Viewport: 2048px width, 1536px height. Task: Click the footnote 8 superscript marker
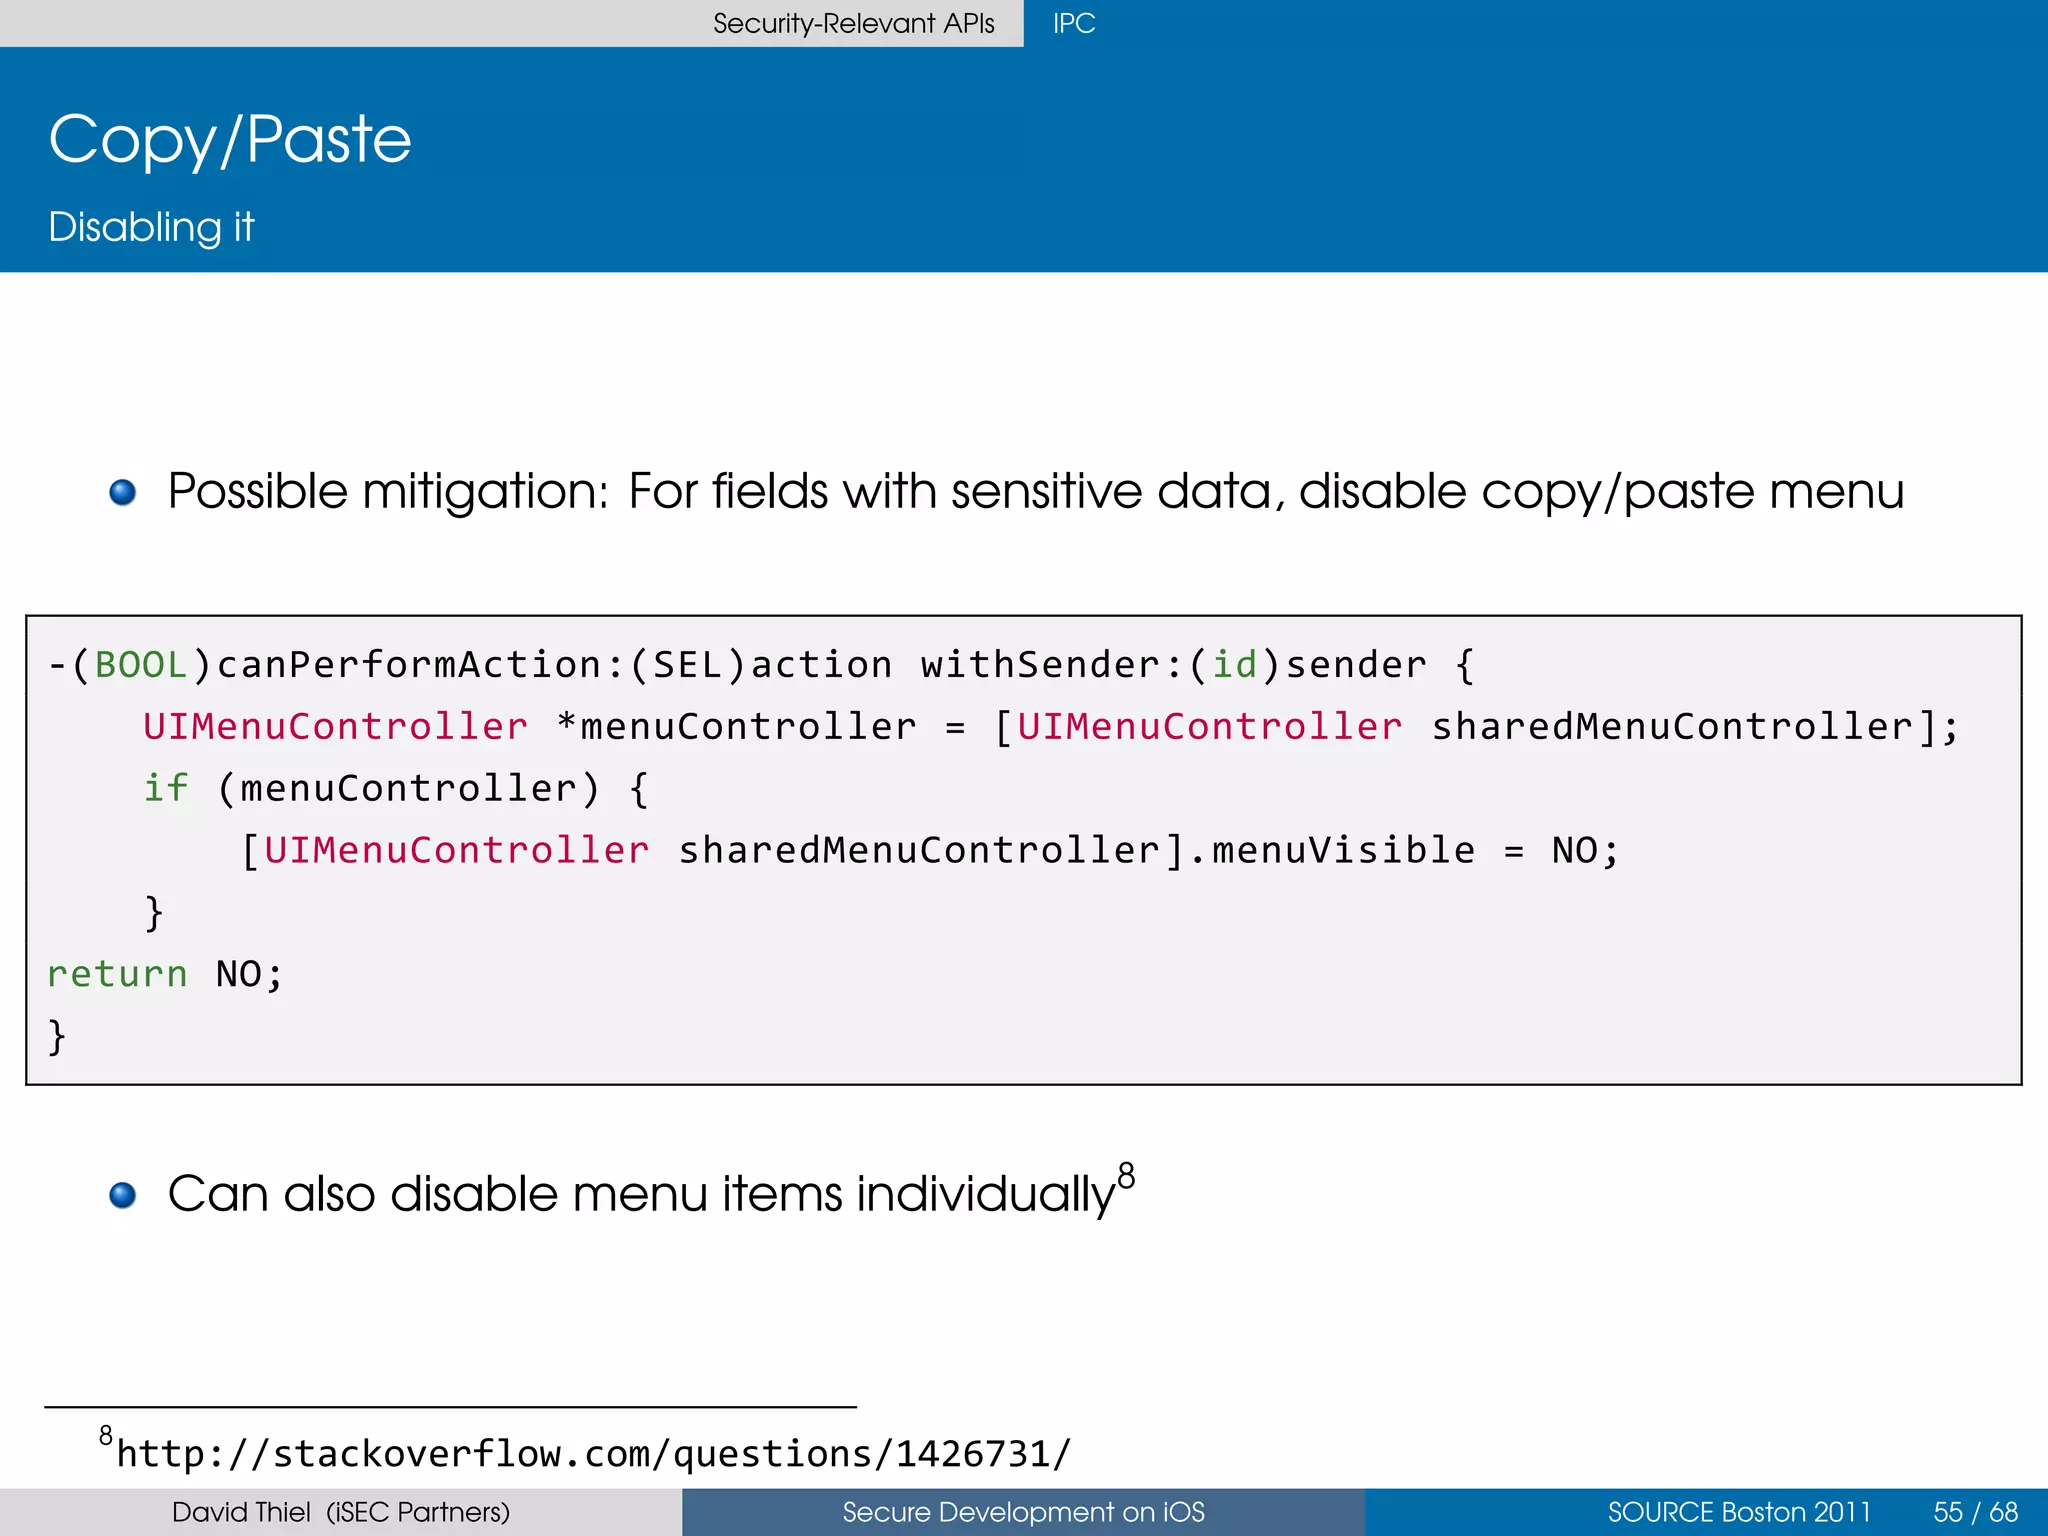click(1126, 1175)
